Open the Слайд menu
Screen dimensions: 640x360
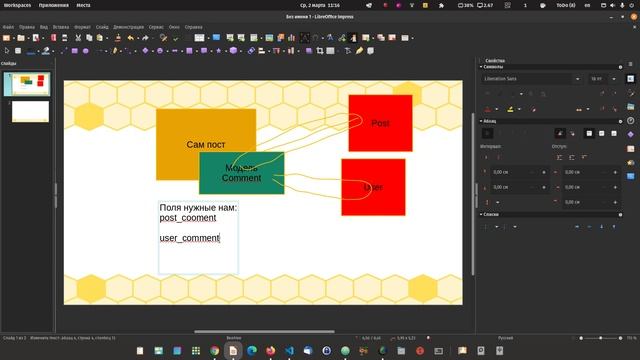[102, 27]
